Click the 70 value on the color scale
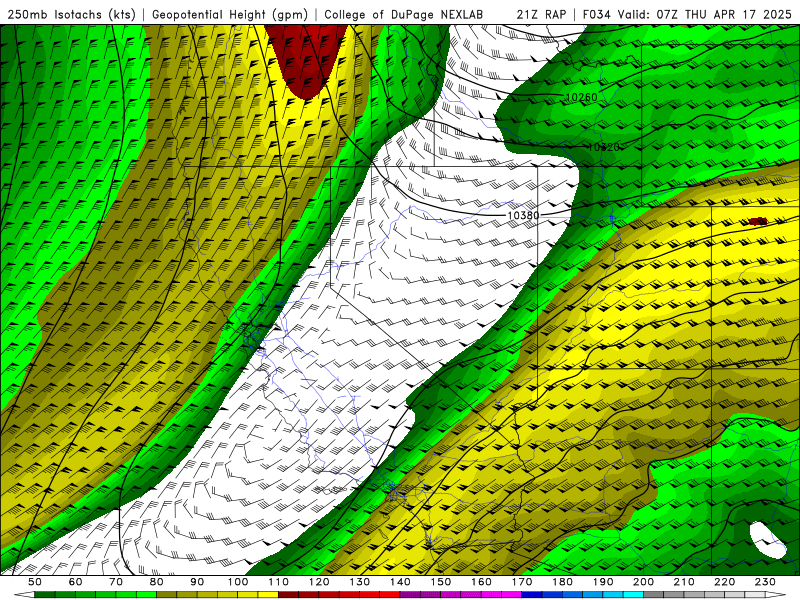800x600 pixels. pos(116,582)
